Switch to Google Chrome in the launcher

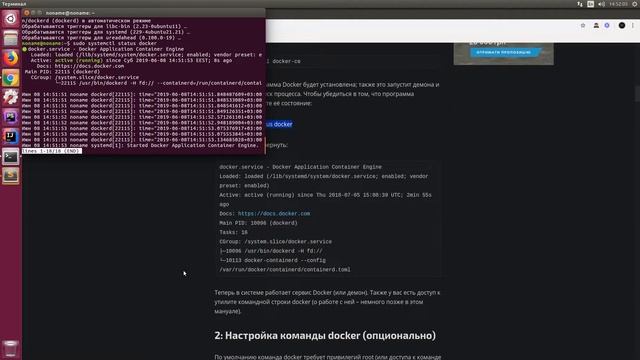(11, 78)
